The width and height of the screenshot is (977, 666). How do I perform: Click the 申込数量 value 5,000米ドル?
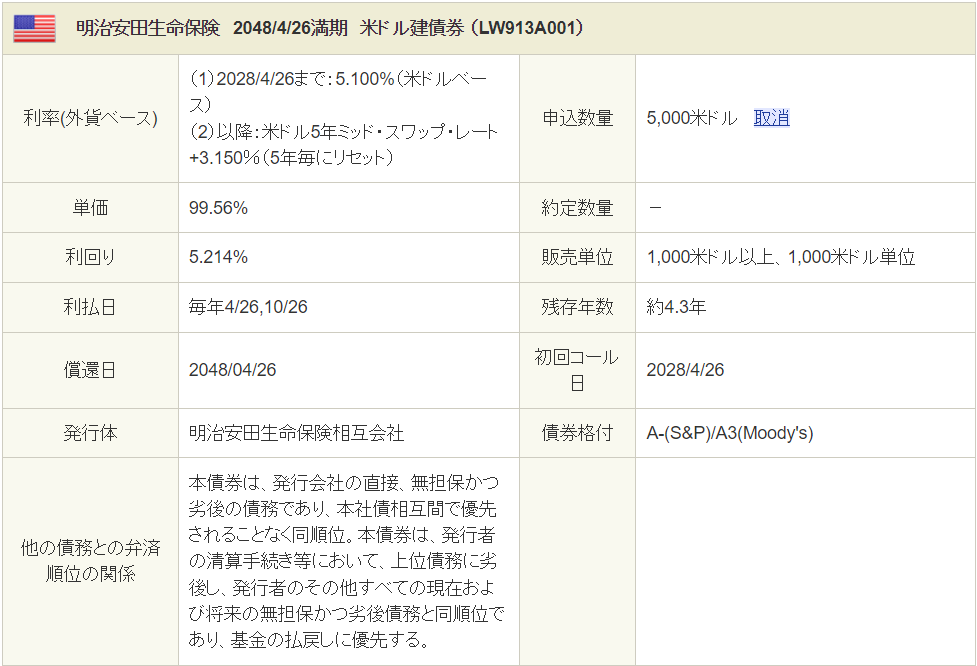(x=692, y=118)
